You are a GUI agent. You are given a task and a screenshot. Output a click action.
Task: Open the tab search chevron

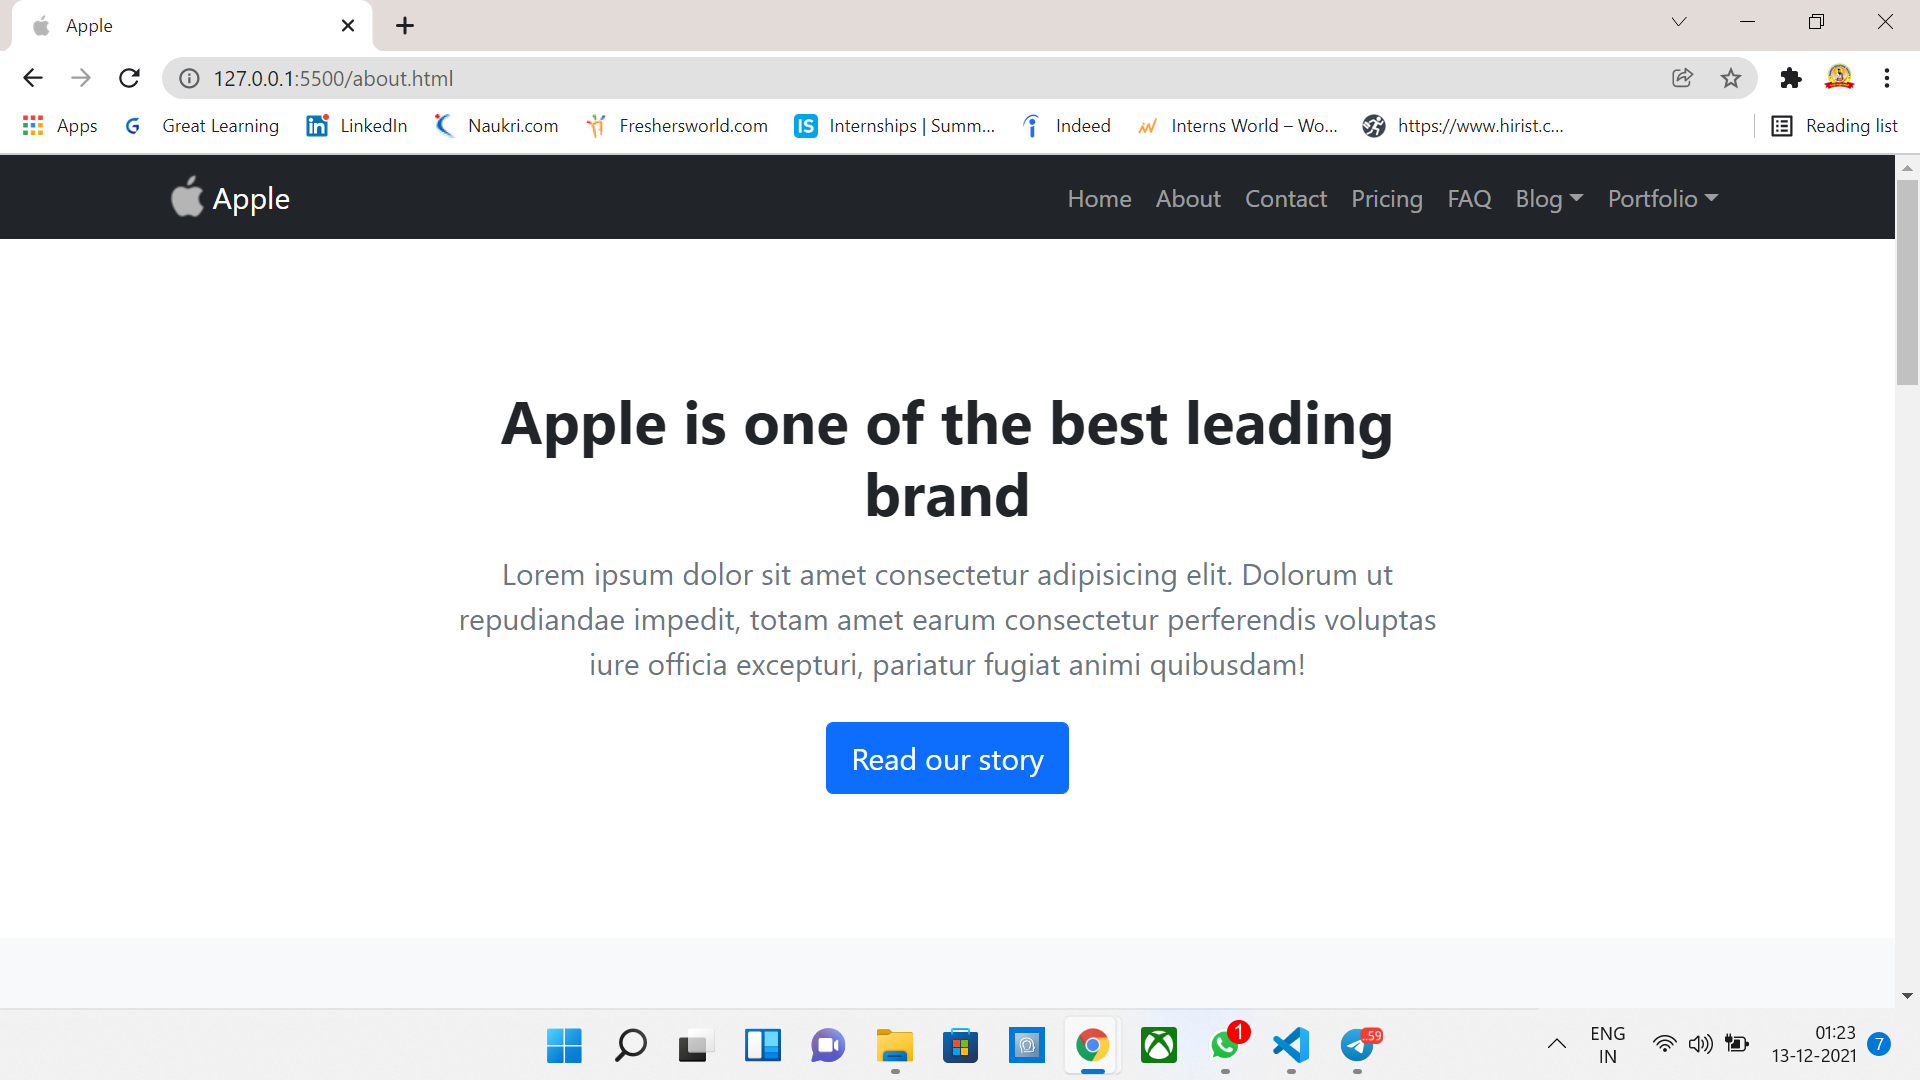pos(1679,21)
